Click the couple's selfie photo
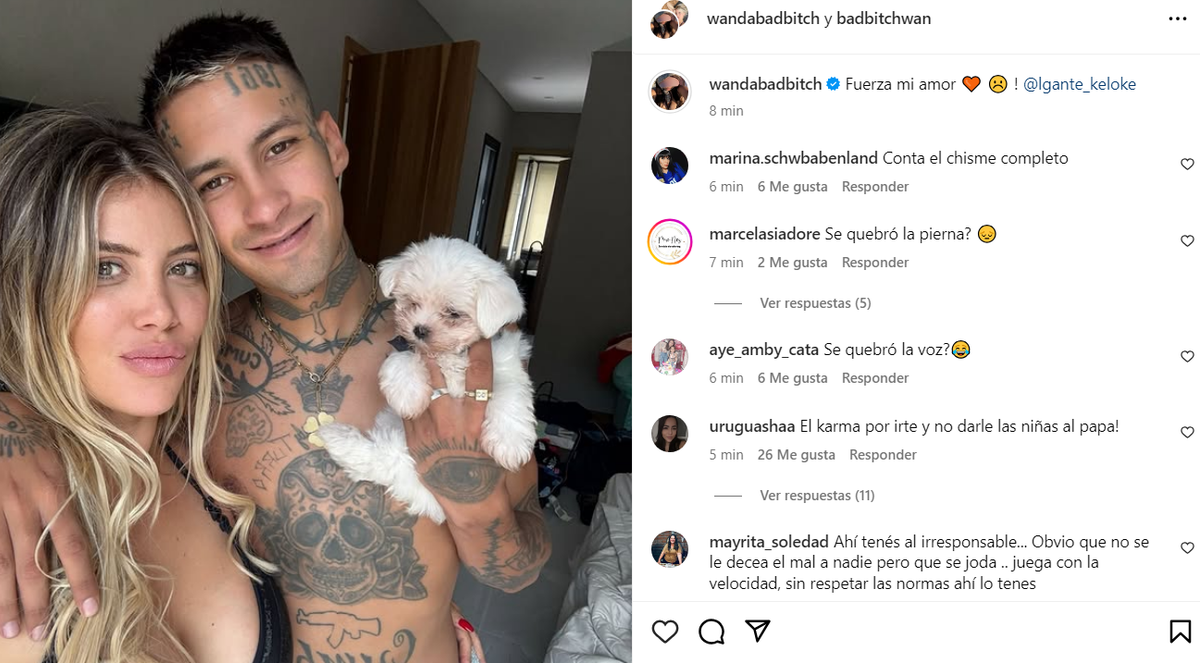 pos(316,331)
